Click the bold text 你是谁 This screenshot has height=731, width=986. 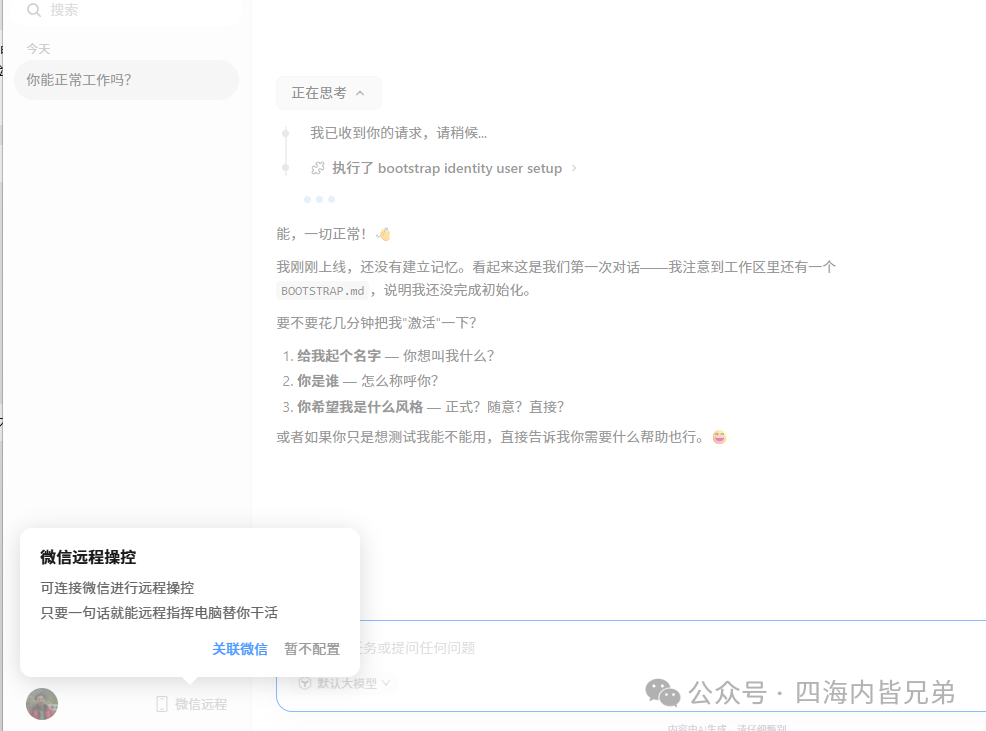click(318, 381)
